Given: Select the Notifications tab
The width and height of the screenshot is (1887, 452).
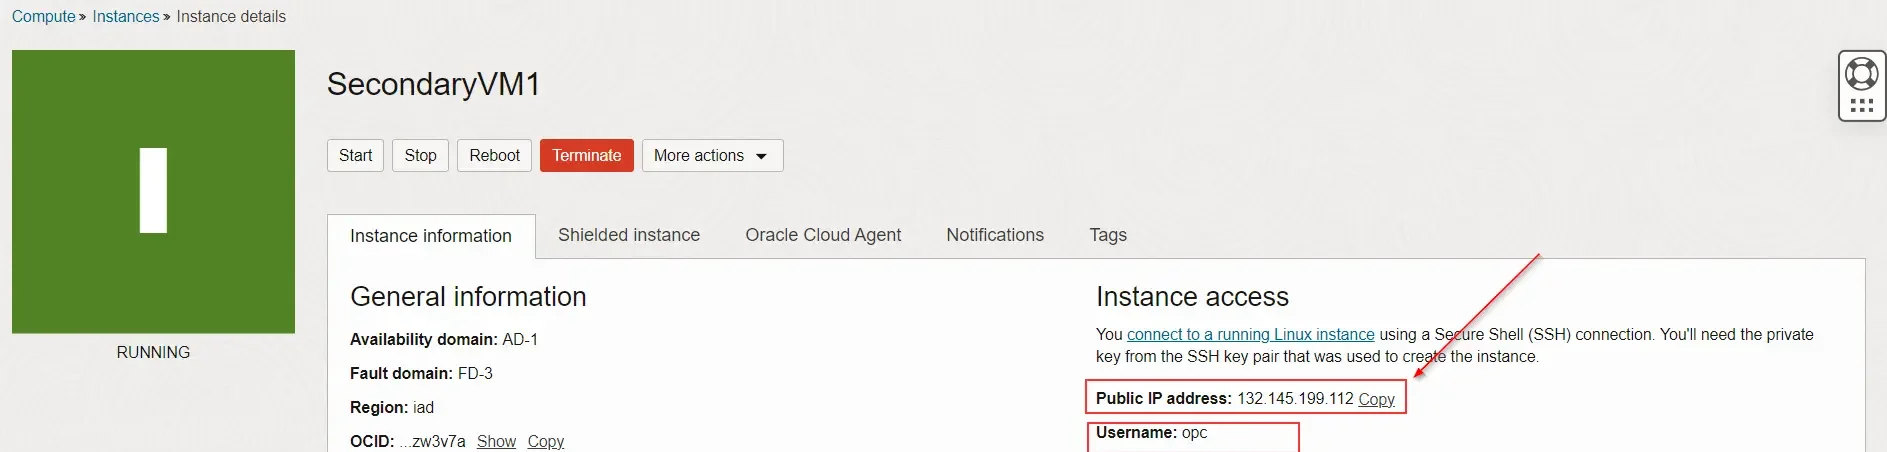Looking at the screenshot, I should (x=994, y=235).
